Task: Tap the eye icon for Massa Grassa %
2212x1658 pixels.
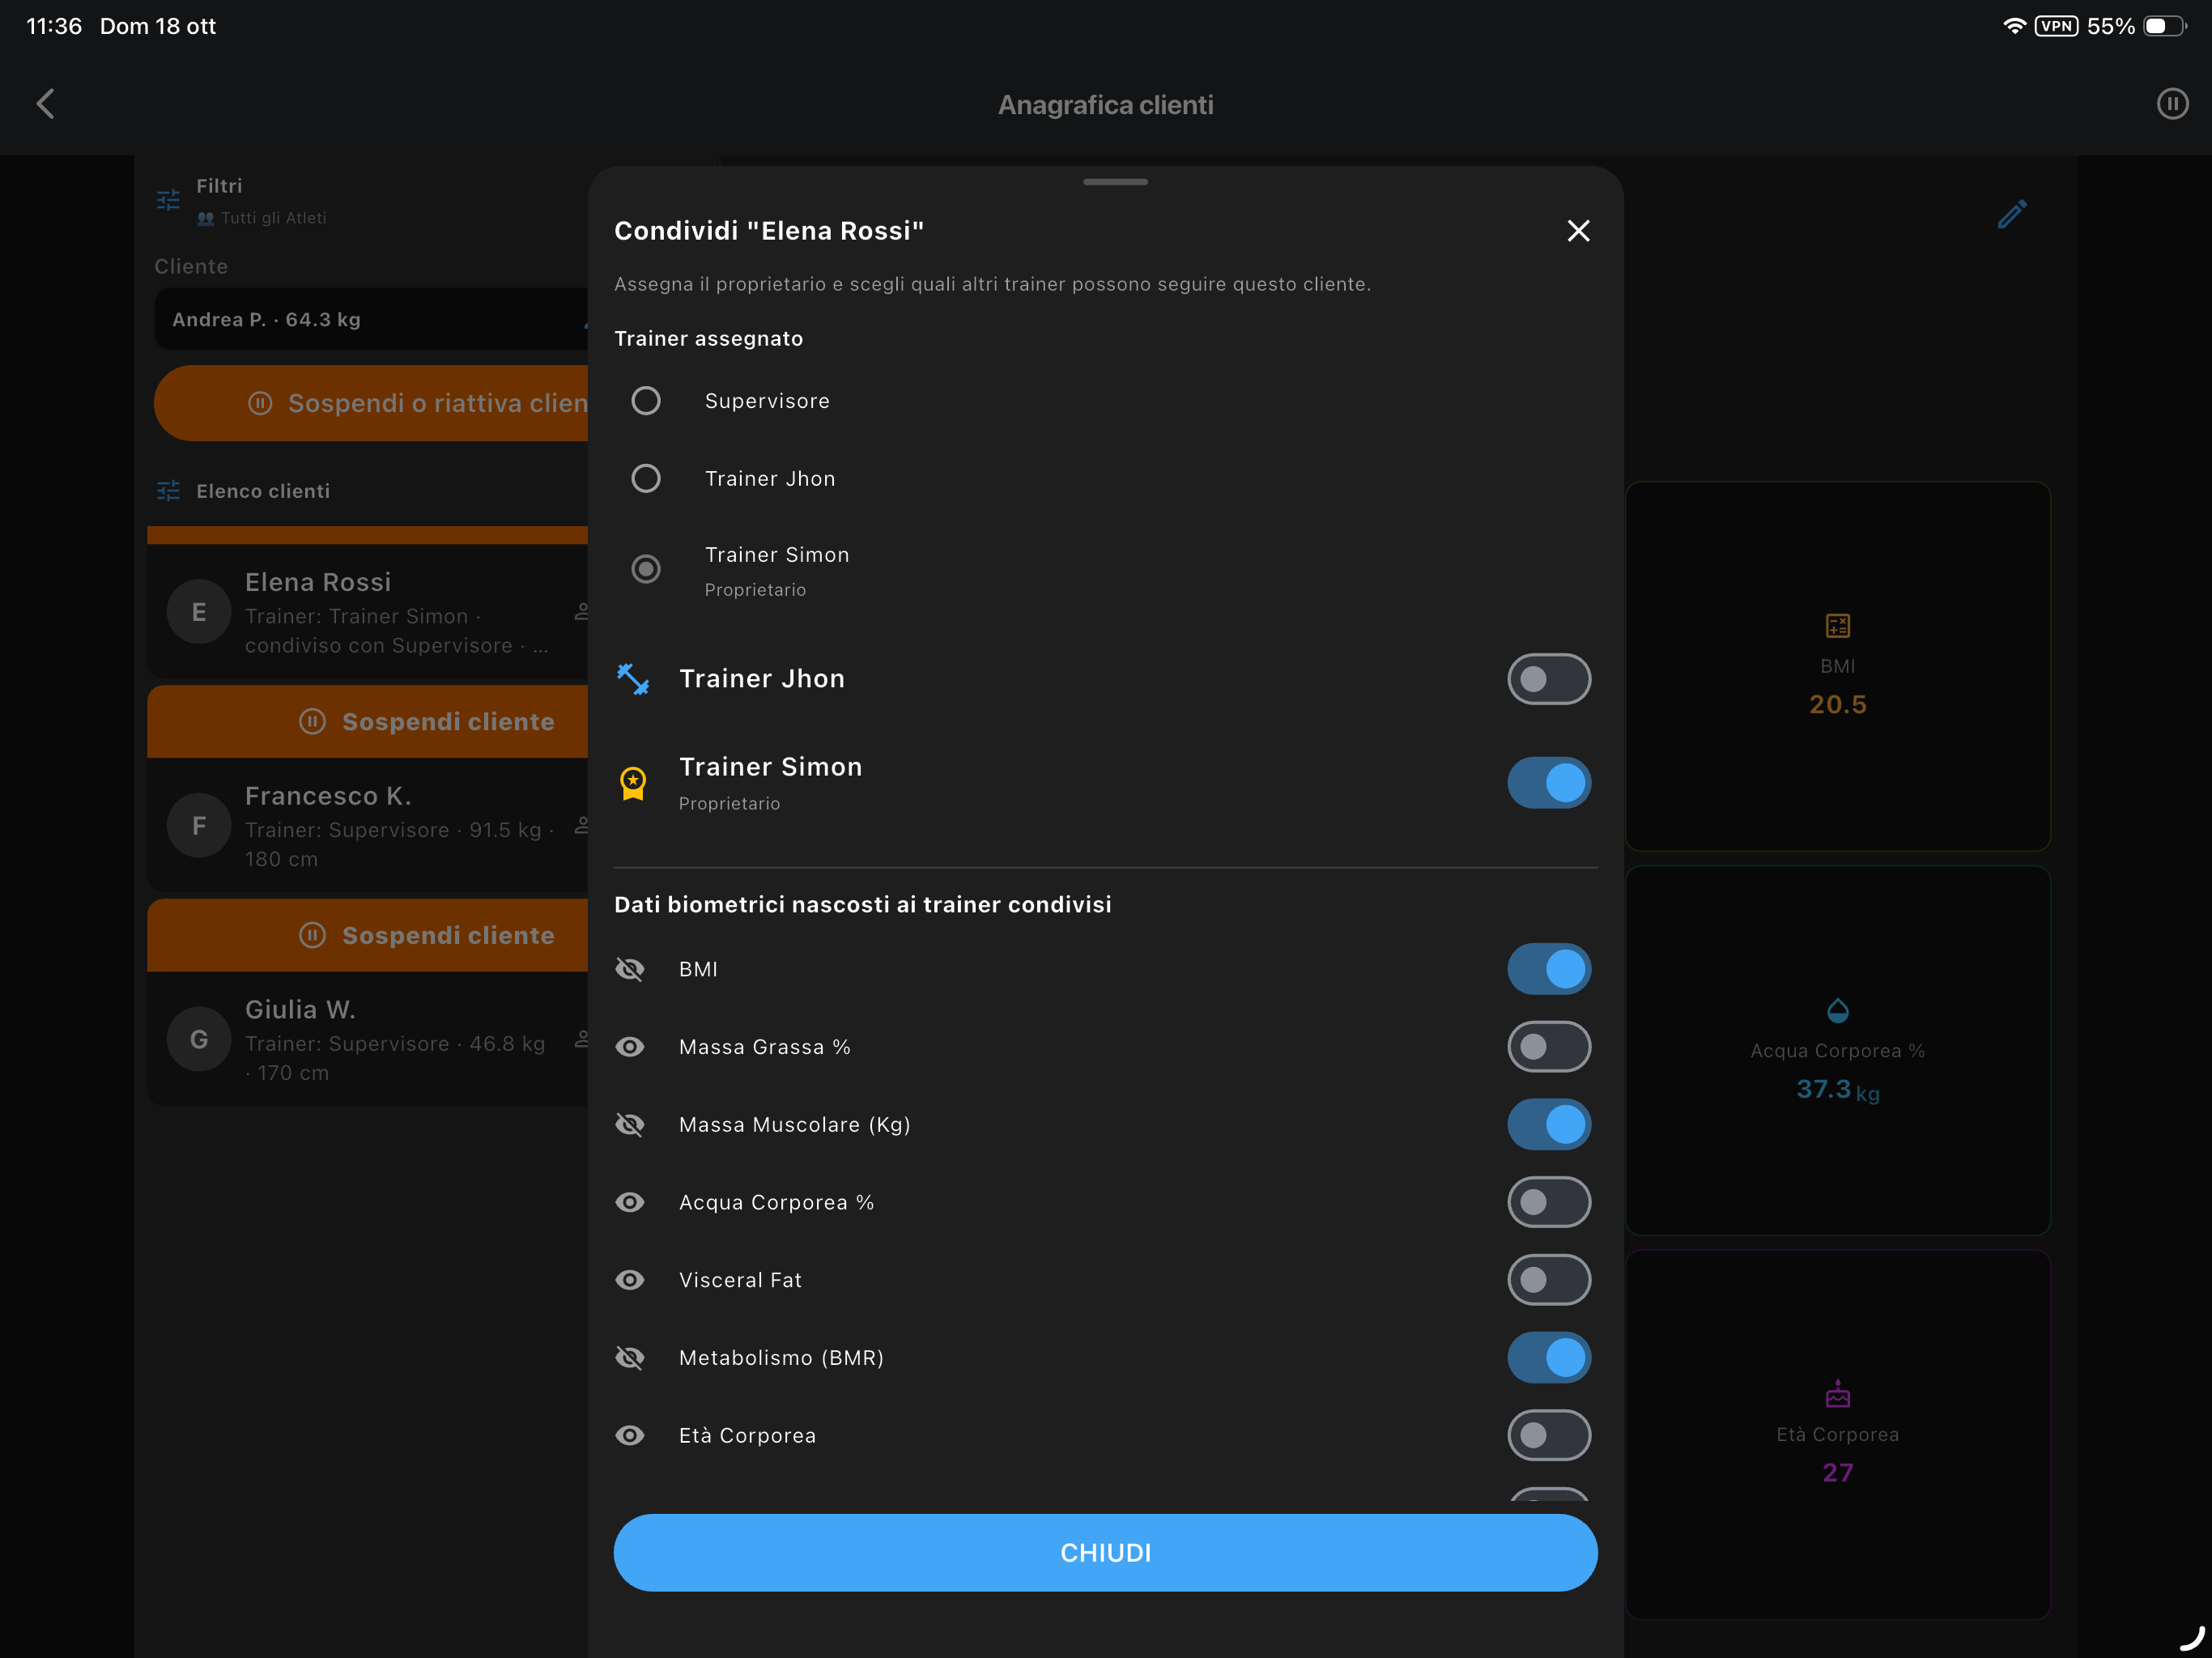Action: point(630,1047)
